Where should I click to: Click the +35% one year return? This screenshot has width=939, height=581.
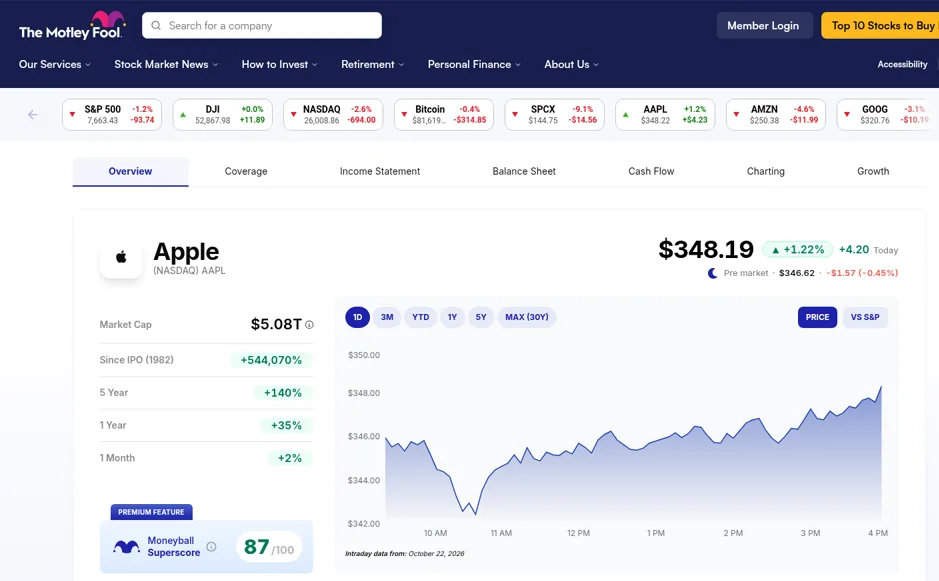coord(286,425)
